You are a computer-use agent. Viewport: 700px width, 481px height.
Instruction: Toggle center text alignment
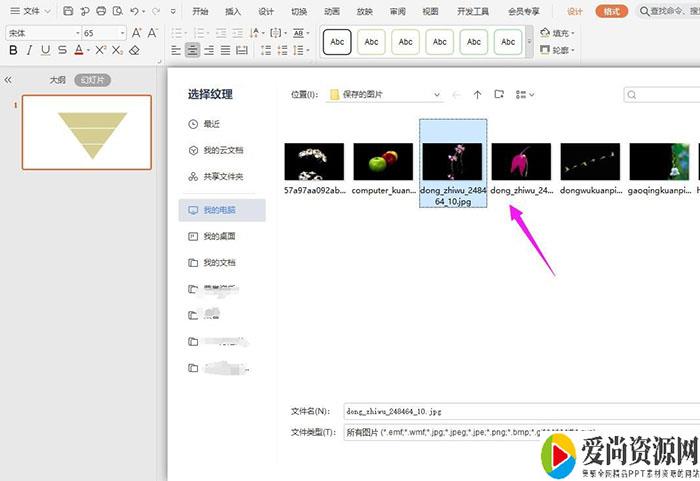click(193, 50)
